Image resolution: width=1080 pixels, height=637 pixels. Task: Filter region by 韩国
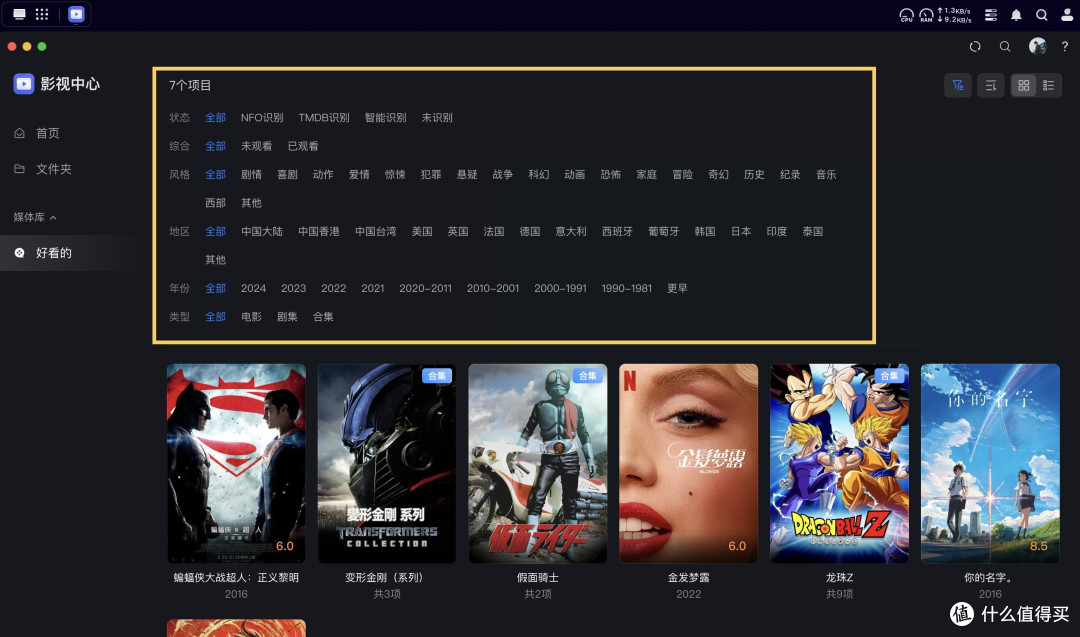(705, 231)
